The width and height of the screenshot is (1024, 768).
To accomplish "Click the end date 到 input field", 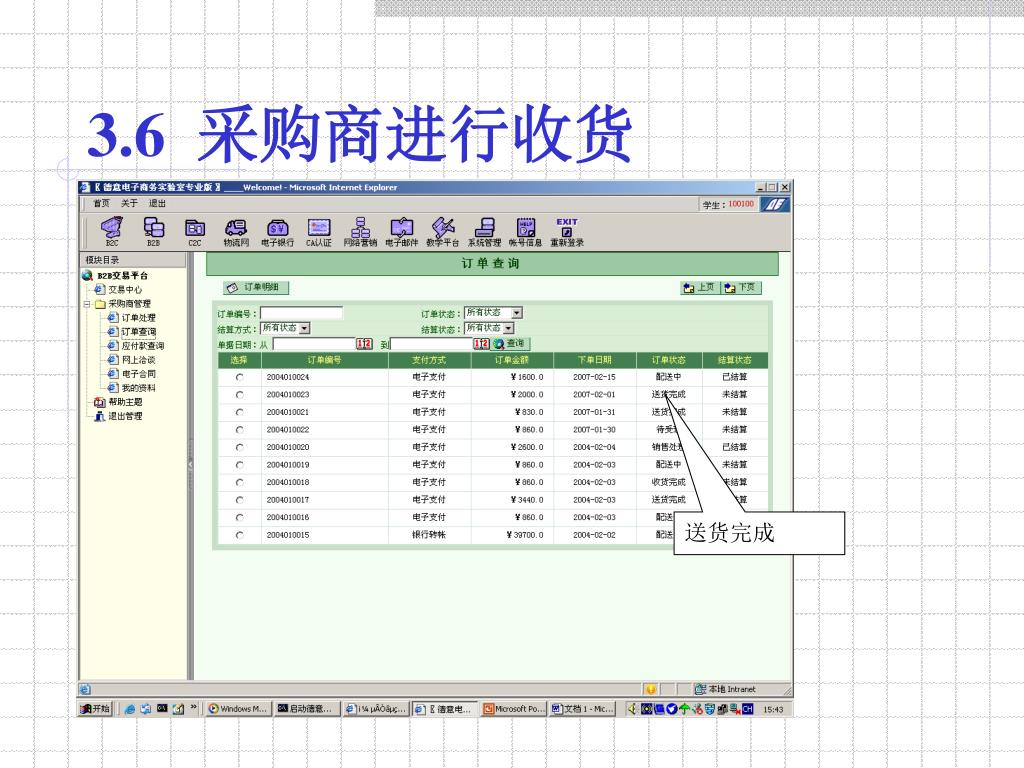I will [x=432, y=344].
